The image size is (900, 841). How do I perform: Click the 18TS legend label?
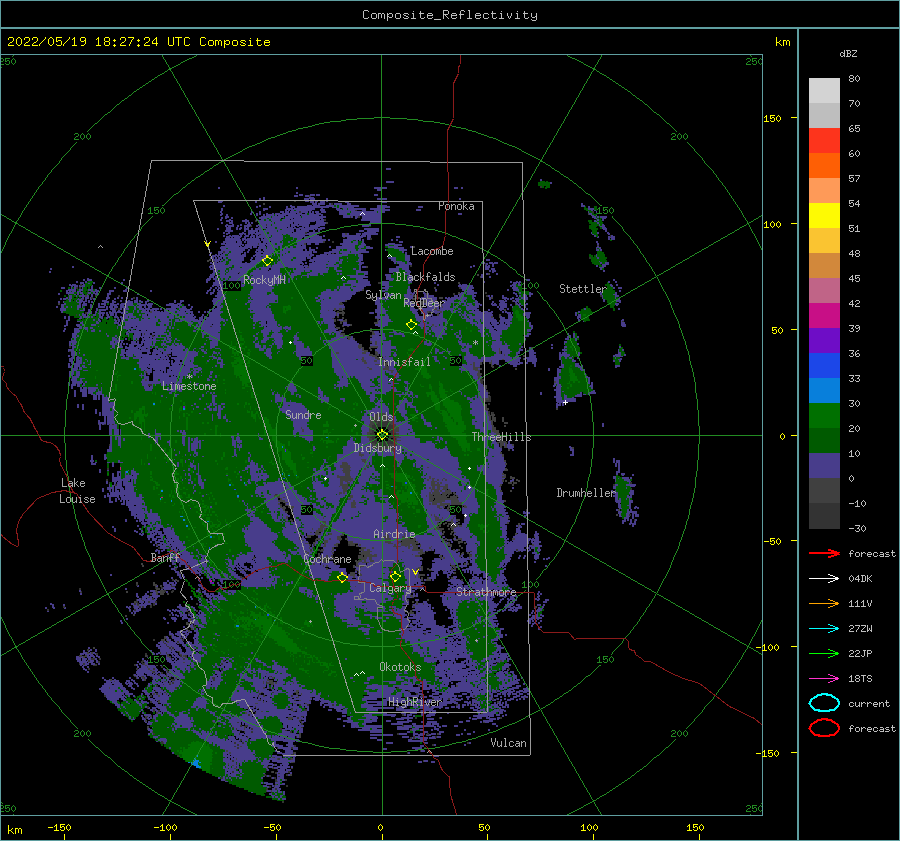pos(860,678)
